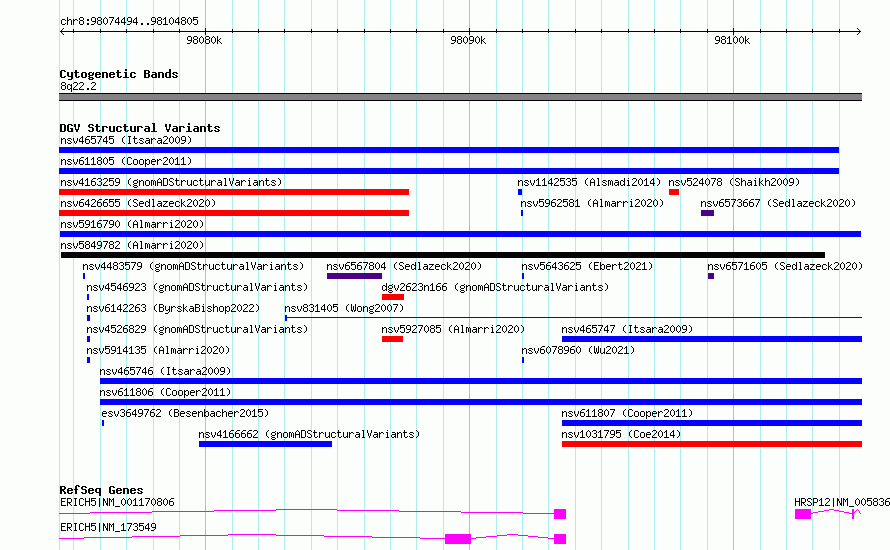
Task: Click nsv1142535 (Alsmadi2014) label
Action: tap(589, 182)
